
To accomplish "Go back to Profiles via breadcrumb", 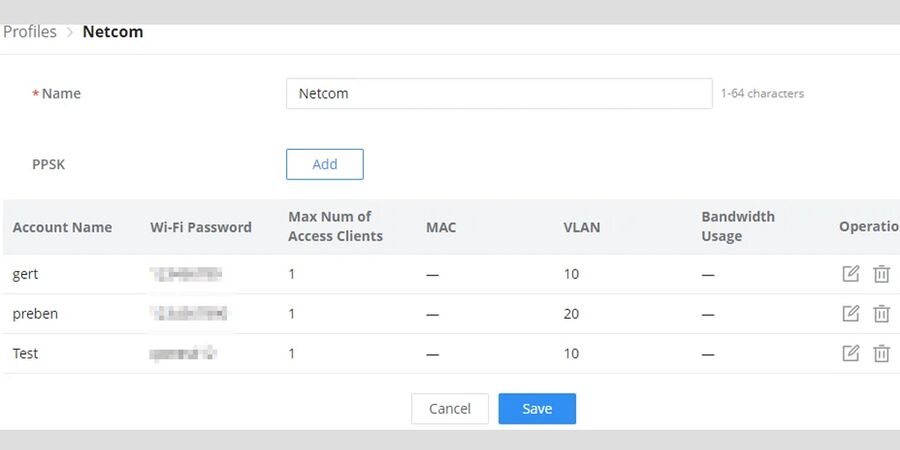I will [x=30, y=32].
